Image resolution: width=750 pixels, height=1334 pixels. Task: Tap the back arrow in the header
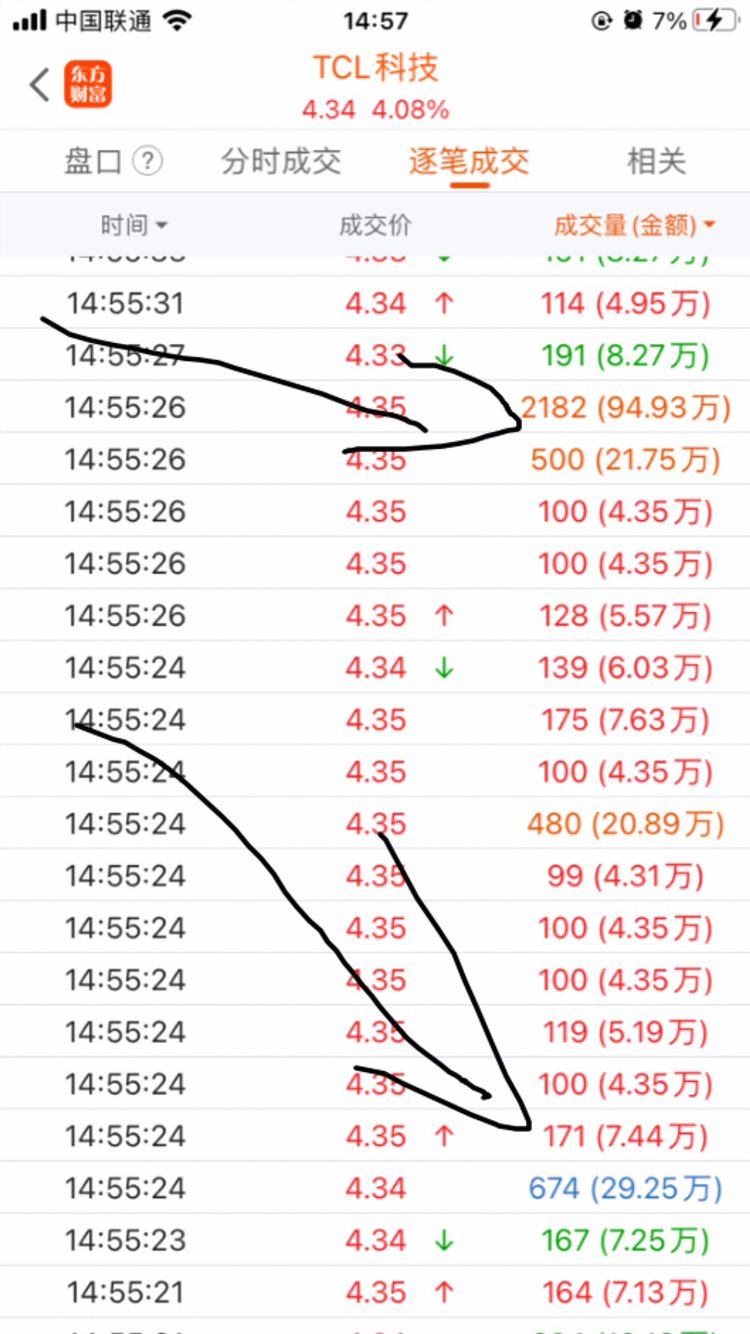tap(40, 85)
